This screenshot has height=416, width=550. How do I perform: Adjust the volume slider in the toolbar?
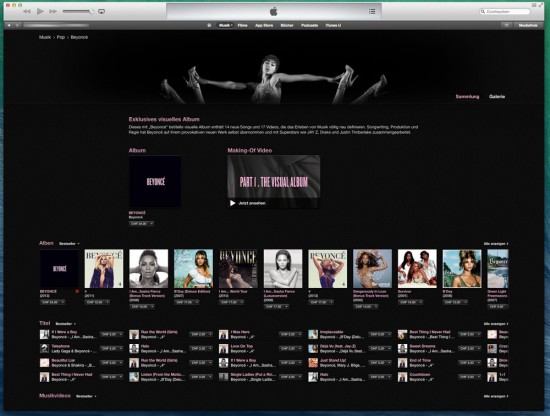point(78,12)
